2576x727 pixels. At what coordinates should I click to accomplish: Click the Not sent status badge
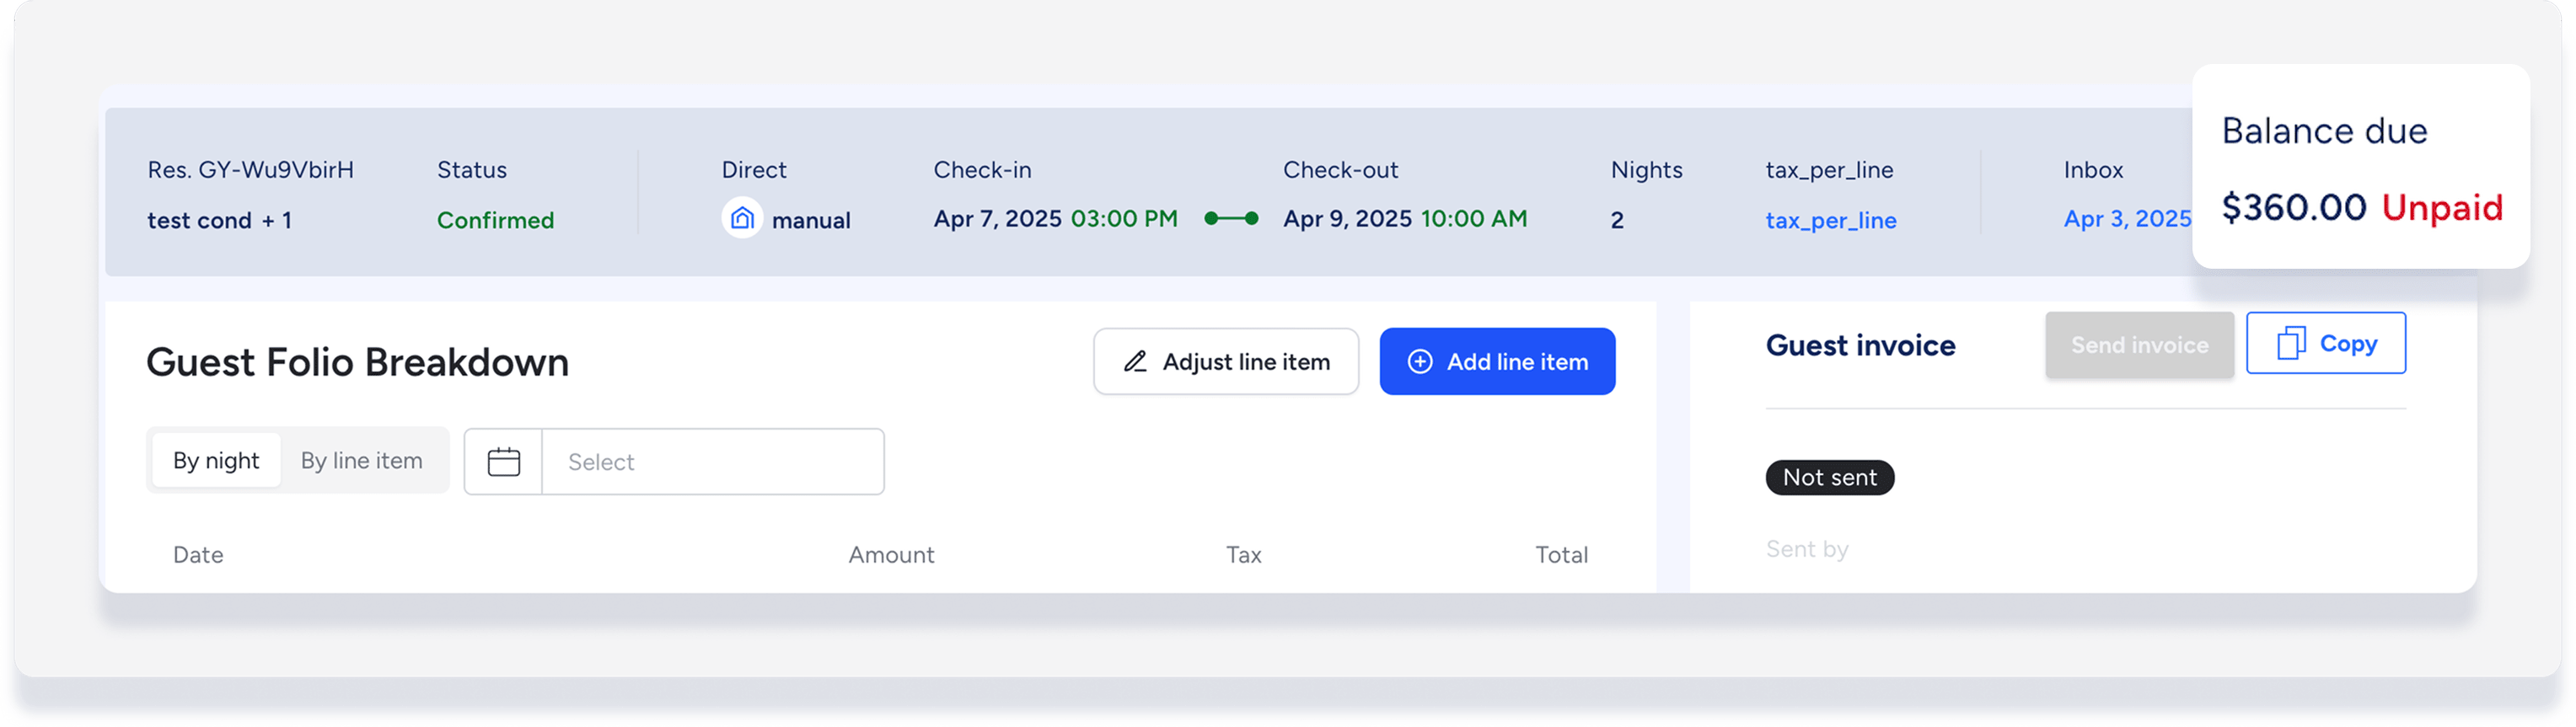[x=1829, y=478]
